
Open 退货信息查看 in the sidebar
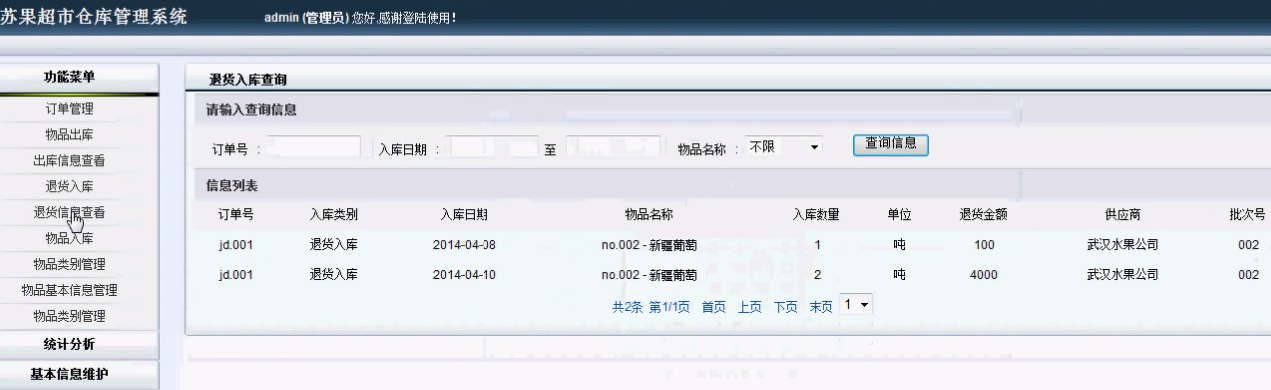[69, 212]
